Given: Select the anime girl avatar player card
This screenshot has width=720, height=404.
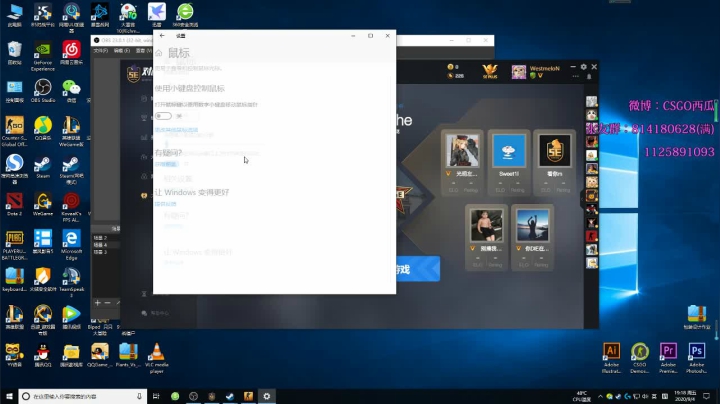Looking at the screenshot, I should click(x=462, y=163).
